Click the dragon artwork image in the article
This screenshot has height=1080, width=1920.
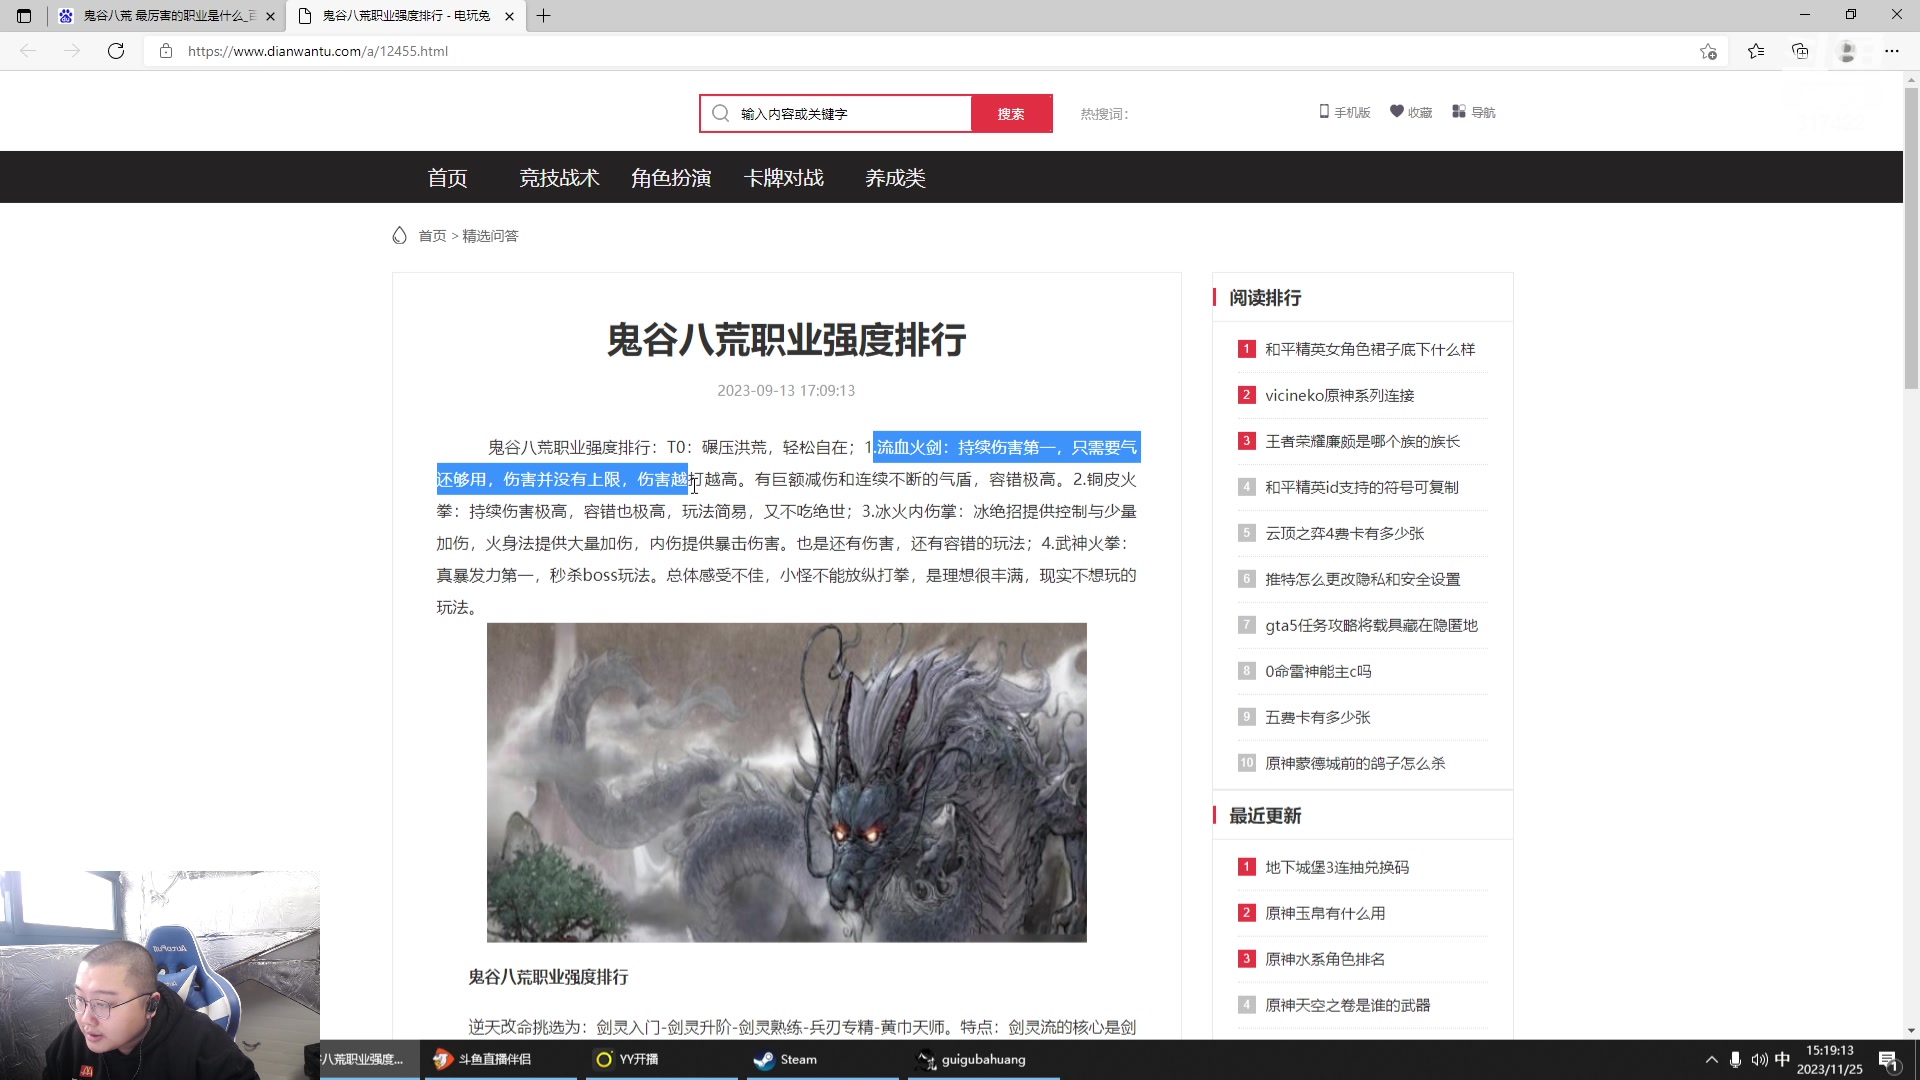coord(786,781)
